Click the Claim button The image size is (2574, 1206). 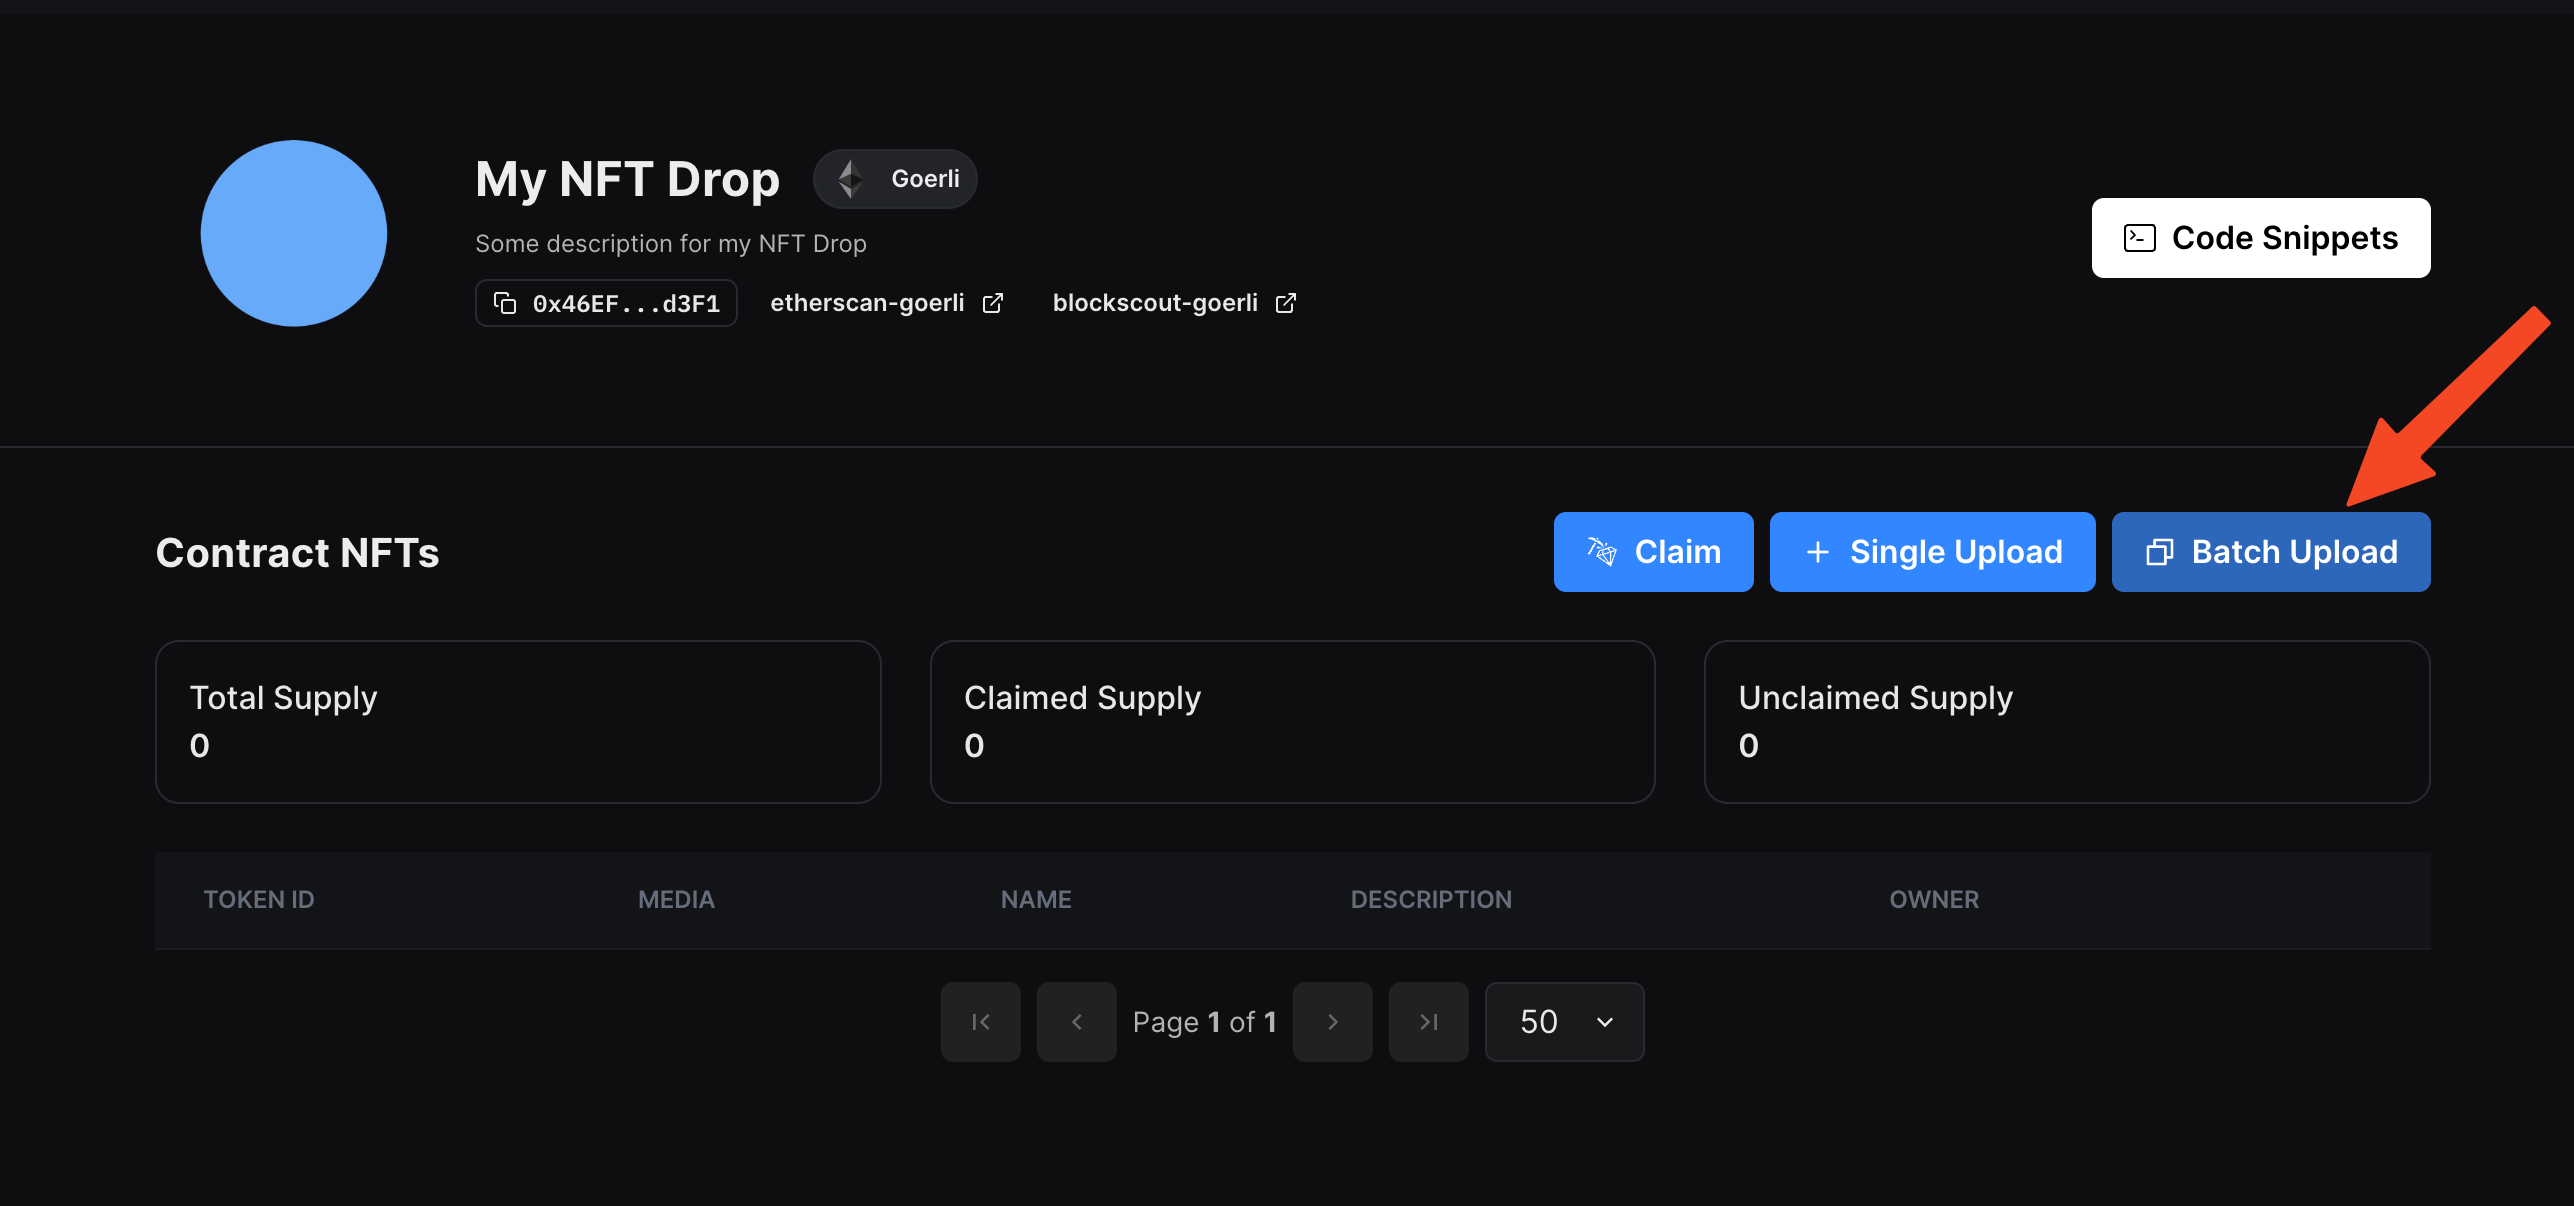(1651, 550)
